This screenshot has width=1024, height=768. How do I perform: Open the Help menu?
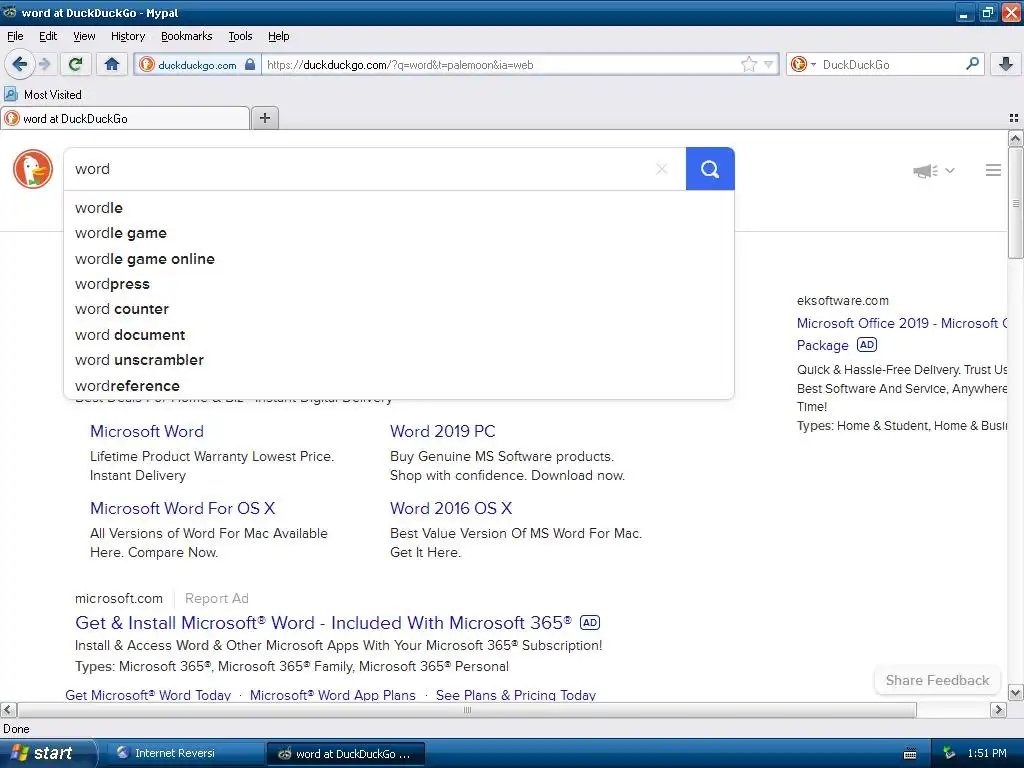(x=278, y=36)
